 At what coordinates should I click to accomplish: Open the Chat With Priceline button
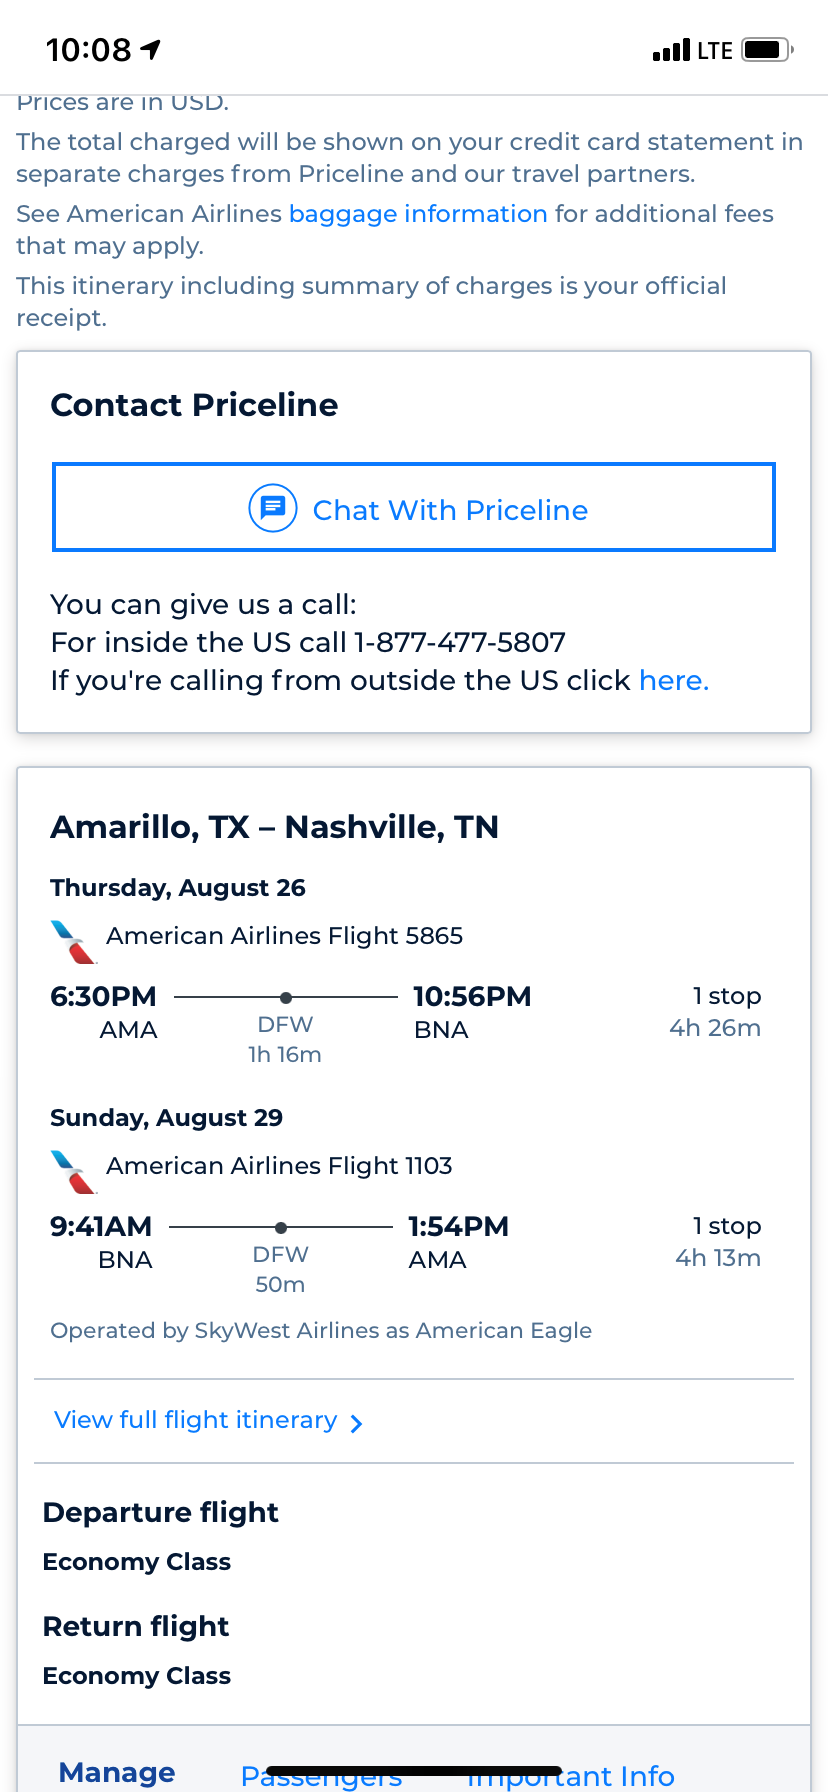coord(414,507)
